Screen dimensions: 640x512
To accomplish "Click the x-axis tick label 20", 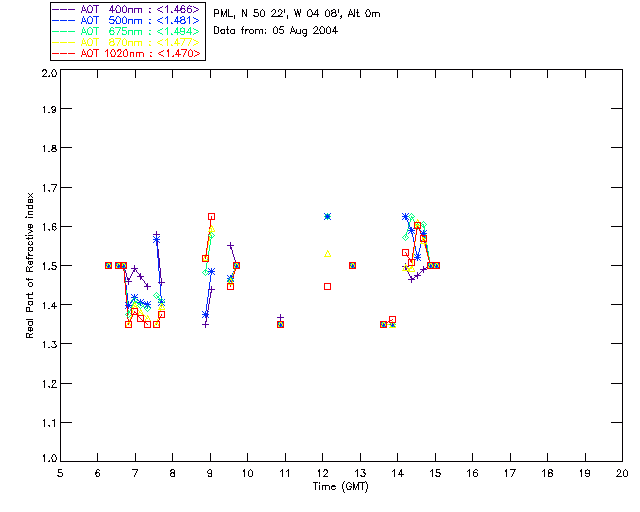I will point(622,473).
